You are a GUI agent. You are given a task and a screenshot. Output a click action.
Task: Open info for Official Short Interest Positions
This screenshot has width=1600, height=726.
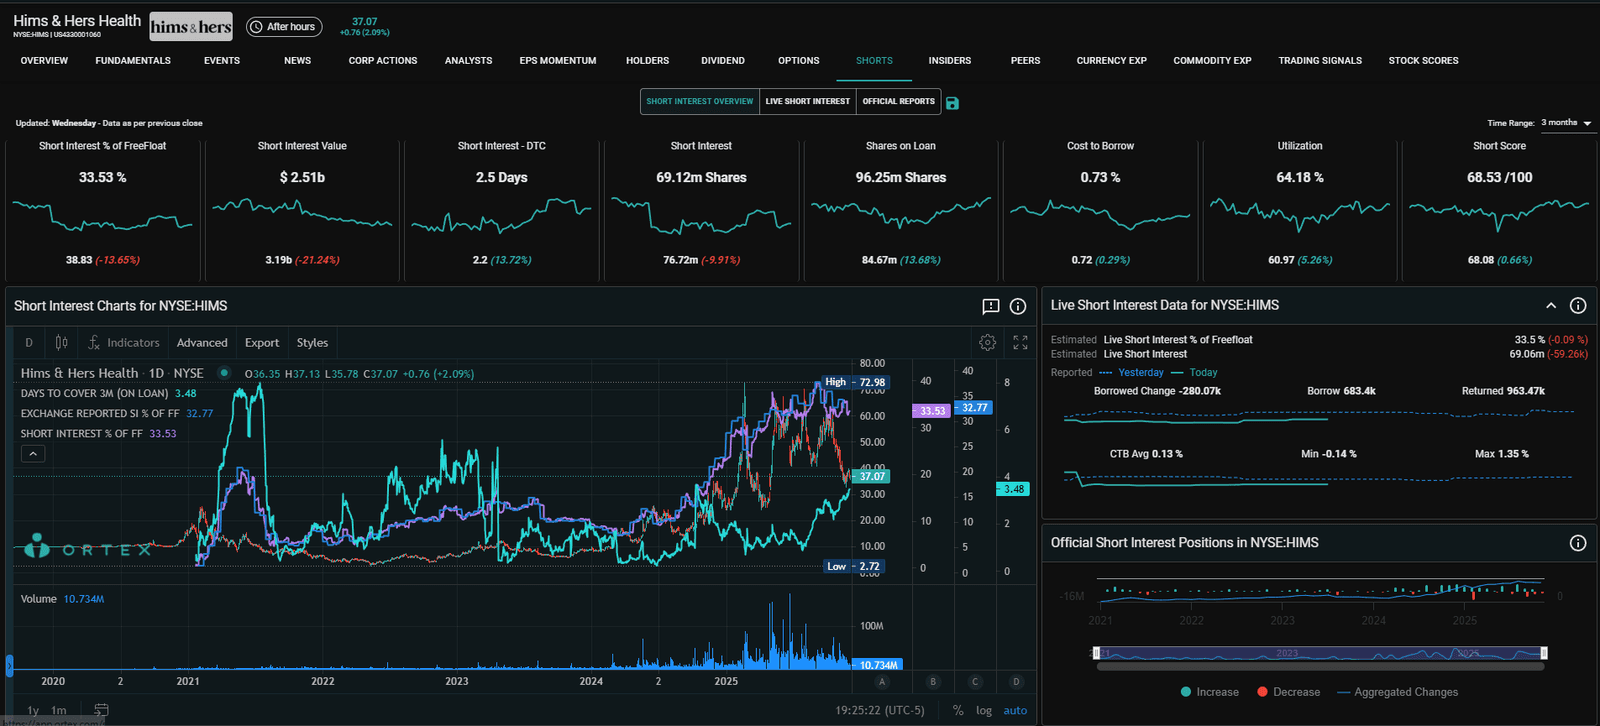[x=1578, y=543]
